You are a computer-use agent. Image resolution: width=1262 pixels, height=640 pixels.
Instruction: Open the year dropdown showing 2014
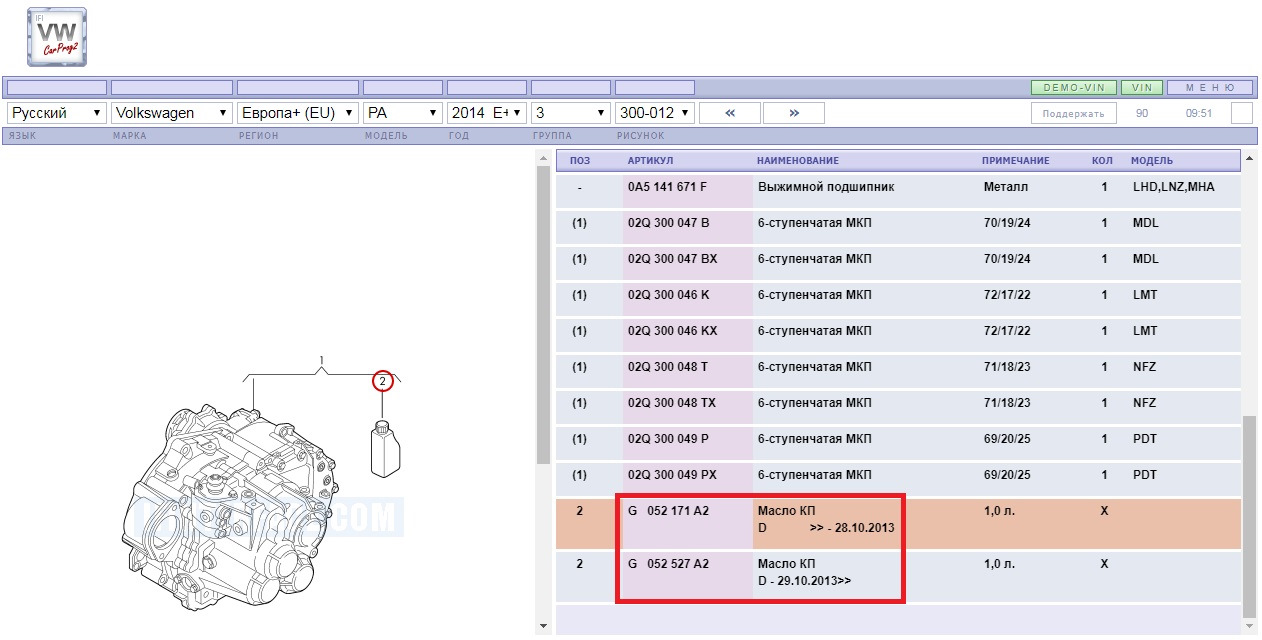point(487,113)
